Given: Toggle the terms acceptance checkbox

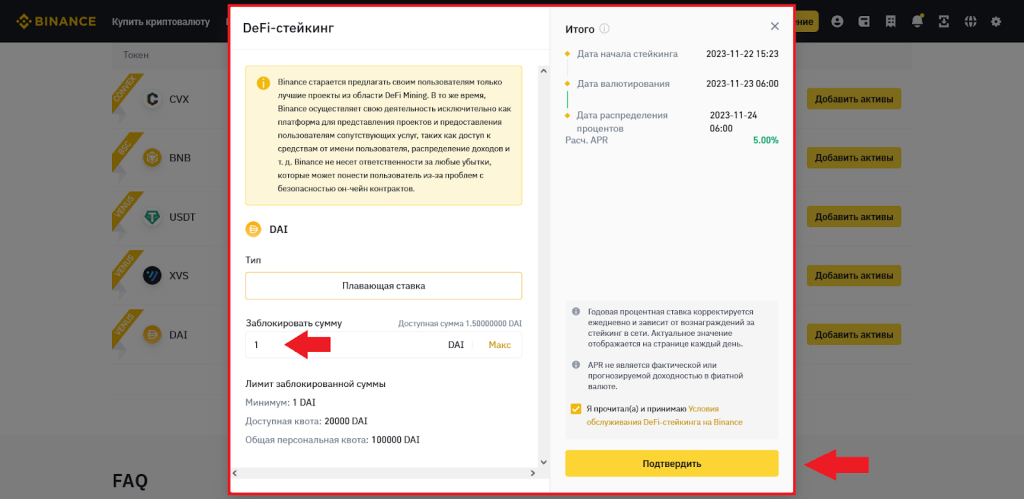Looking at the screenshot, I should coord(575,409).
